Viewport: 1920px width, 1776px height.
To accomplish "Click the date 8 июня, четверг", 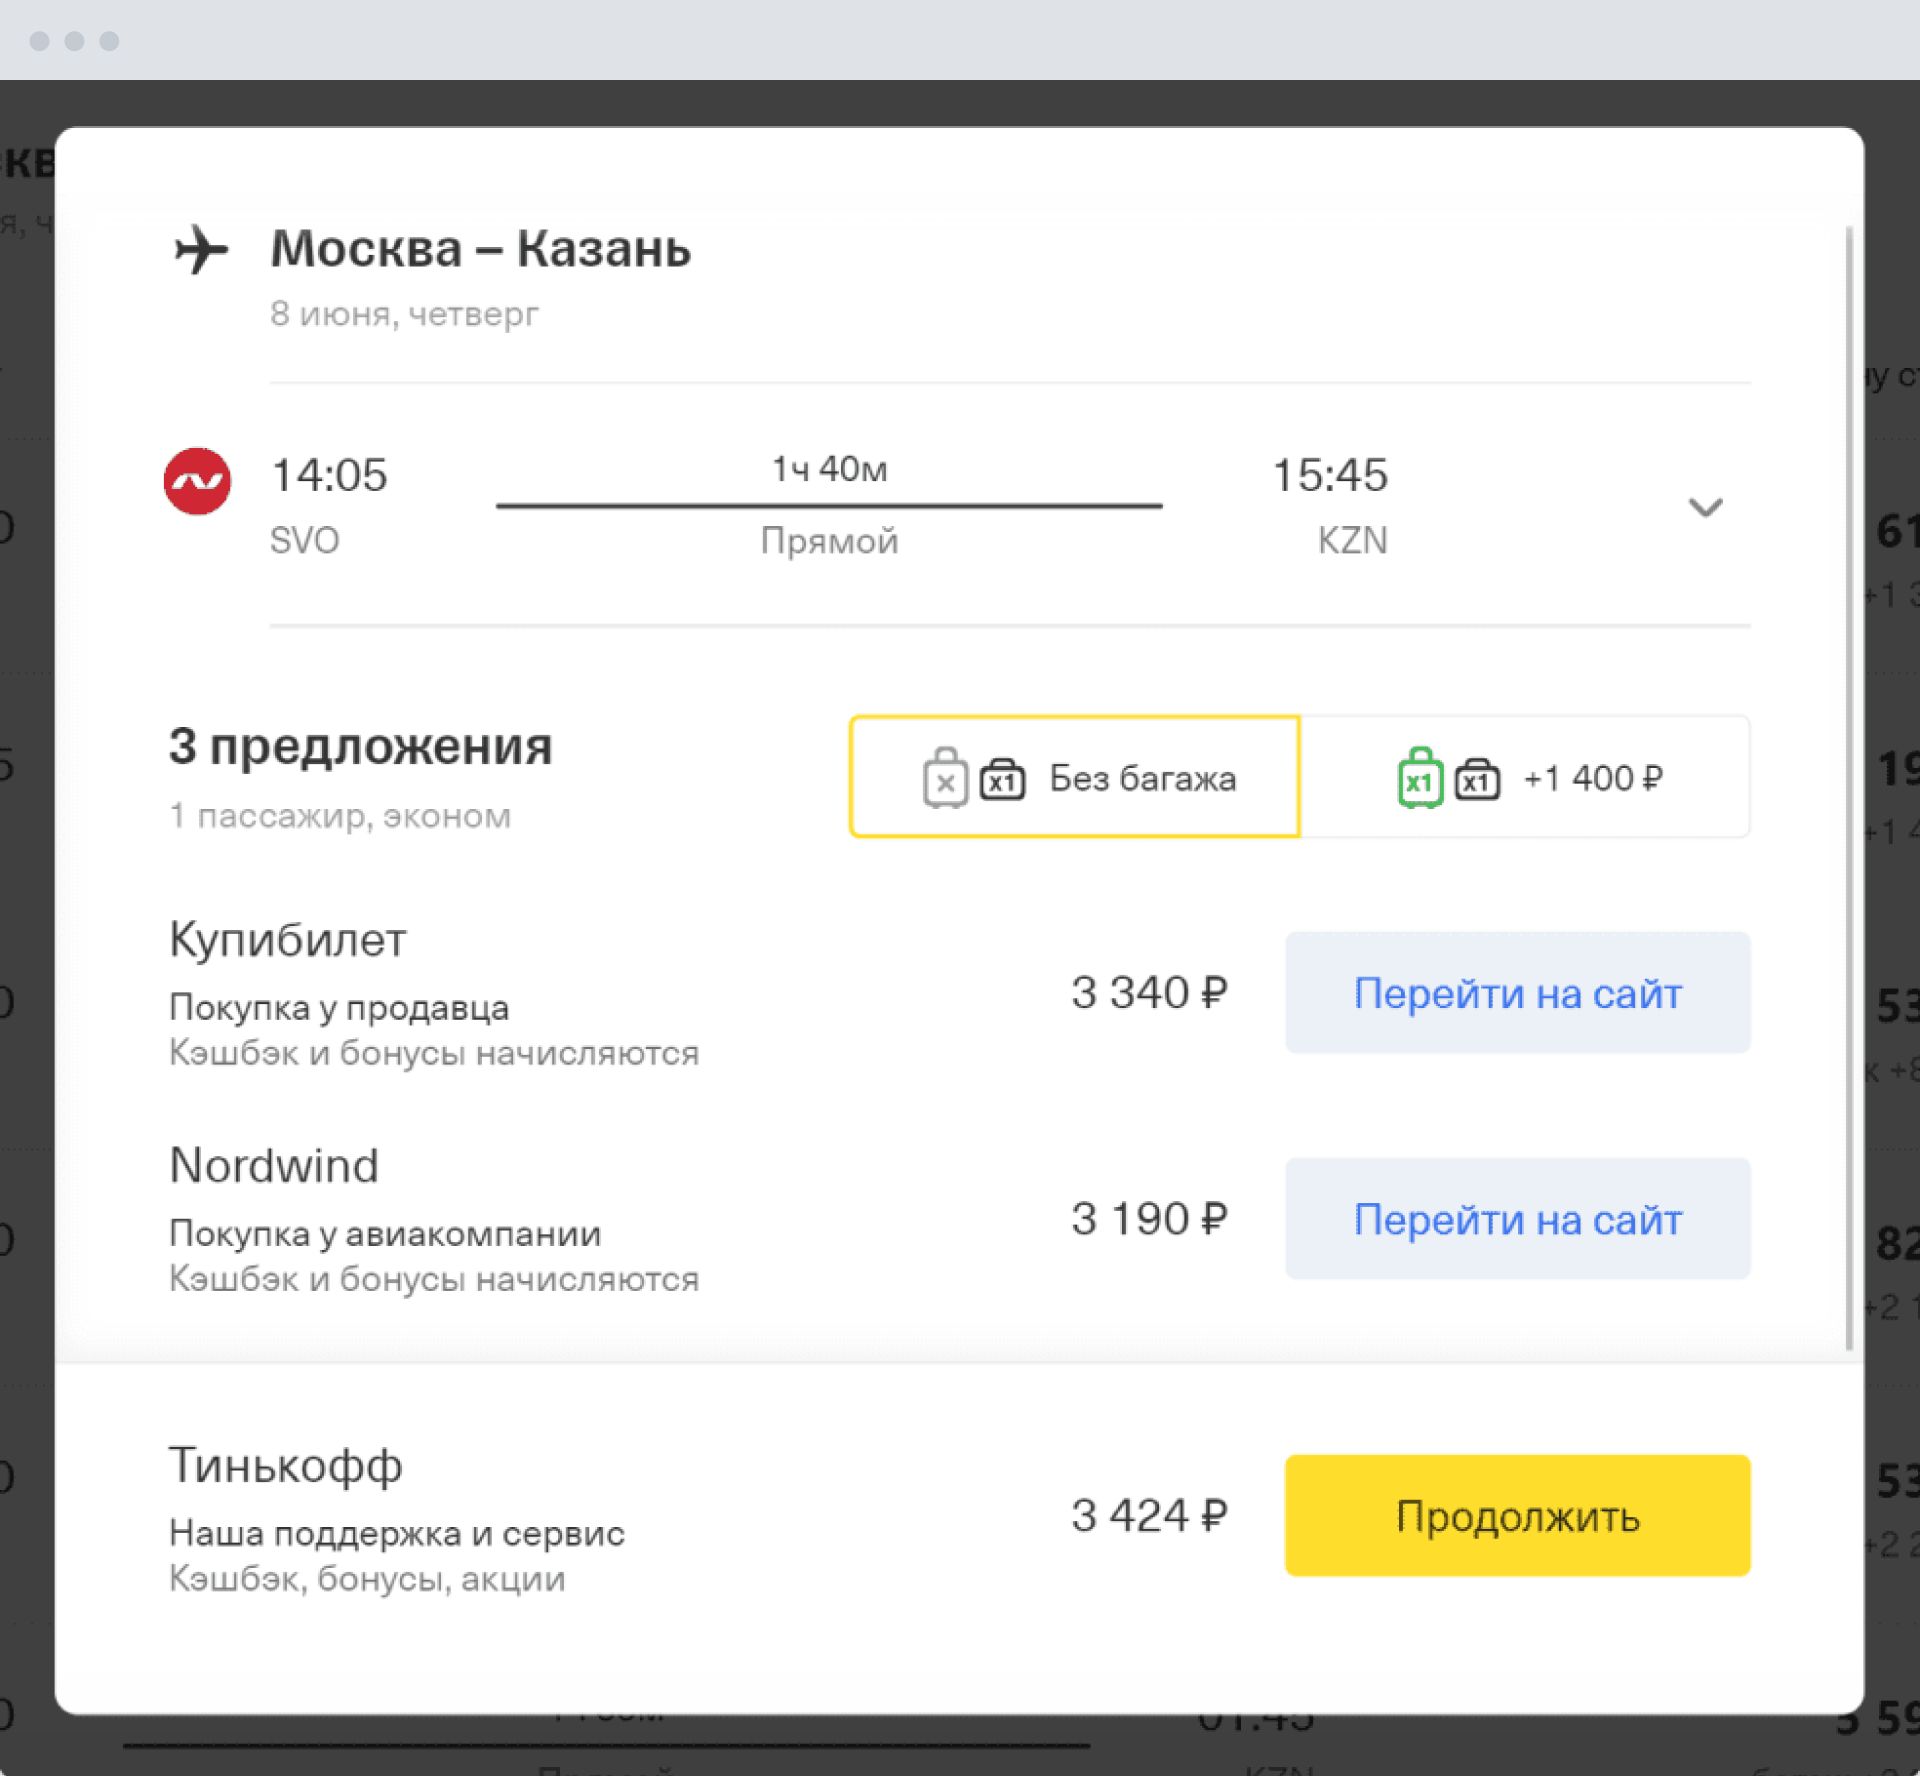I will 404,315.
